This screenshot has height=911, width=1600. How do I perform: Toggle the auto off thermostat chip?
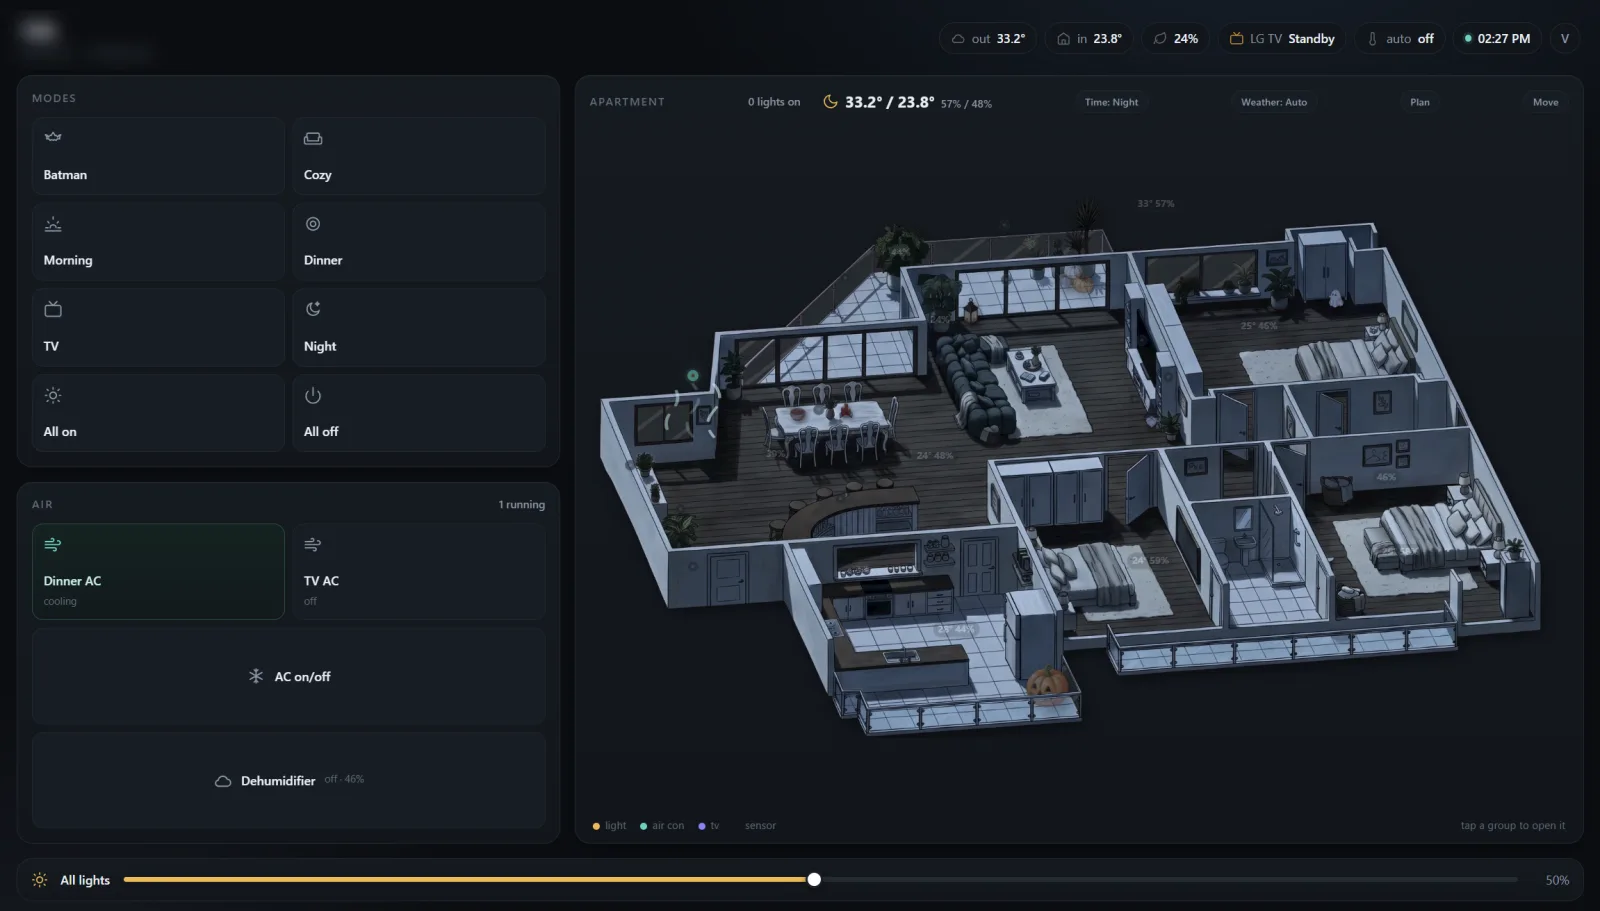(x=1399, y=39)
